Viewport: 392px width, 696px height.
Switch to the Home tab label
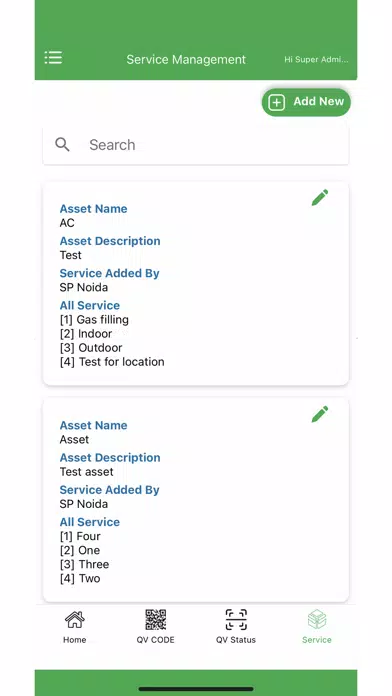tap(75, 640)
